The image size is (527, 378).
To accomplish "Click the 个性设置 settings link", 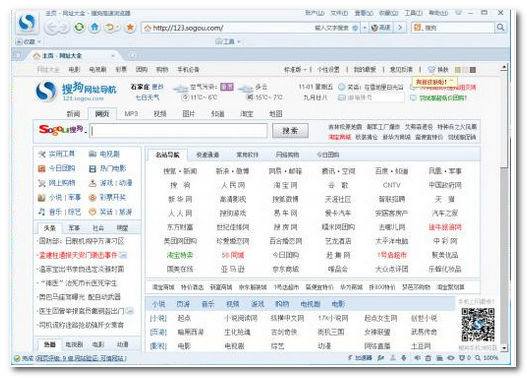I will pos(328,70).
